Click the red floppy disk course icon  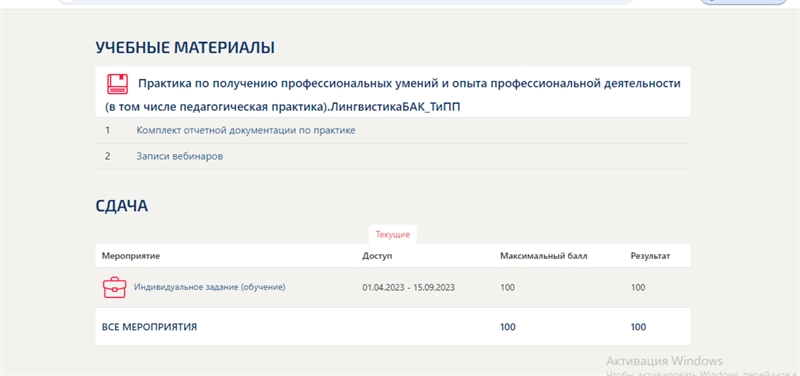[x=117, y=84]
